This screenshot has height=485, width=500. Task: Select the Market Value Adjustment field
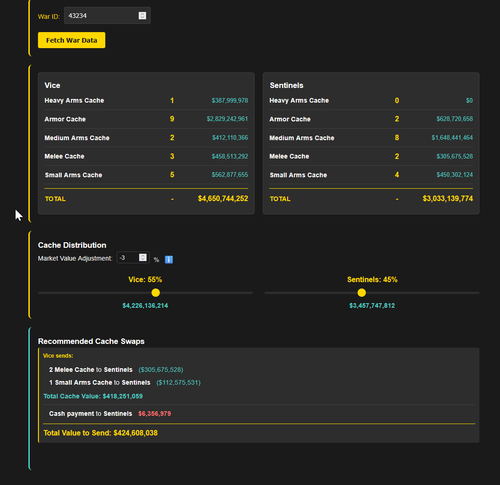133,258
